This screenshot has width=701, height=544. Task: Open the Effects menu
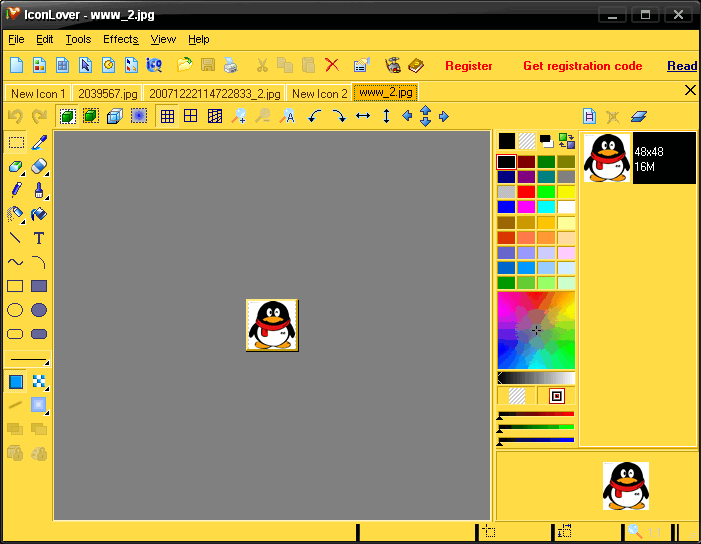click(121, 39)
